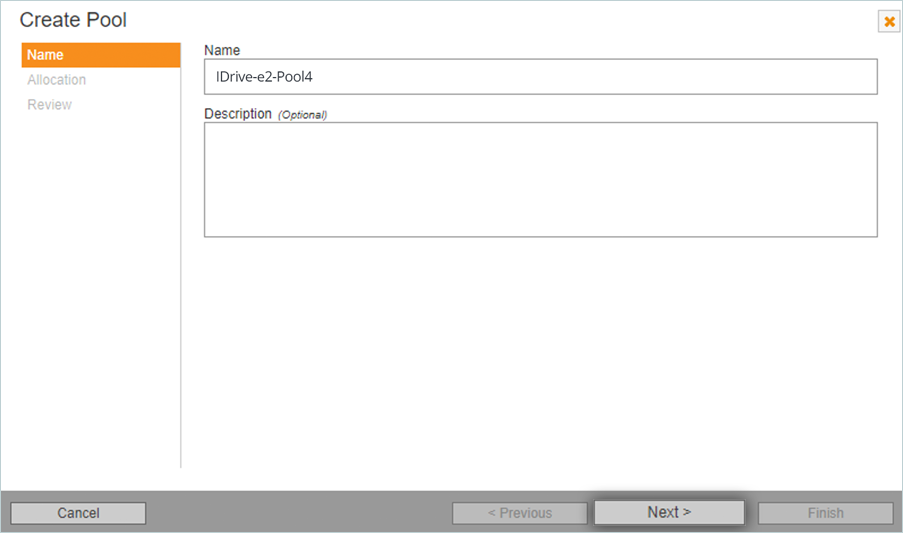Close the Create Pool dialog with X
Viewport: 903px width, 533px height.
click(889, 22)
